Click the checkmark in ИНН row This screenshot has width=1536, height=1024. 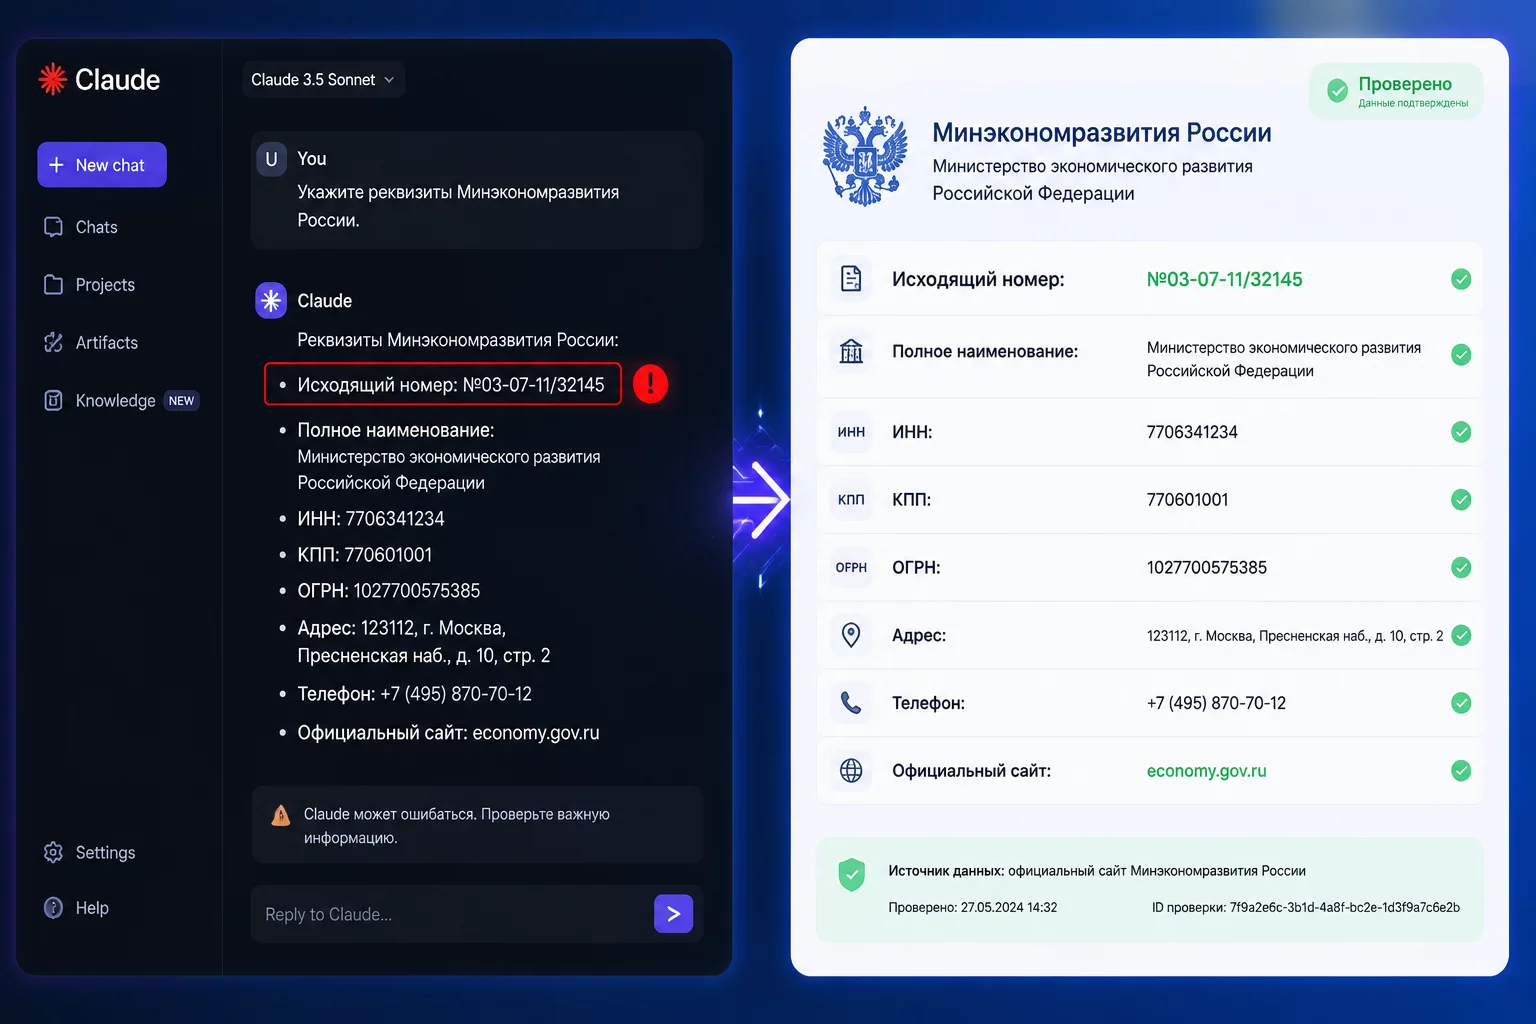[1461, 432]
